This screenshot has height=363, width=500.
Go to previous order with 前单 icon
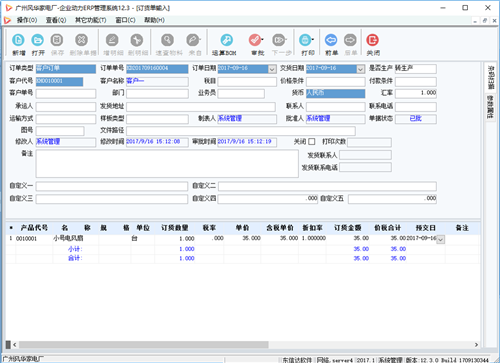click(331, 40)
